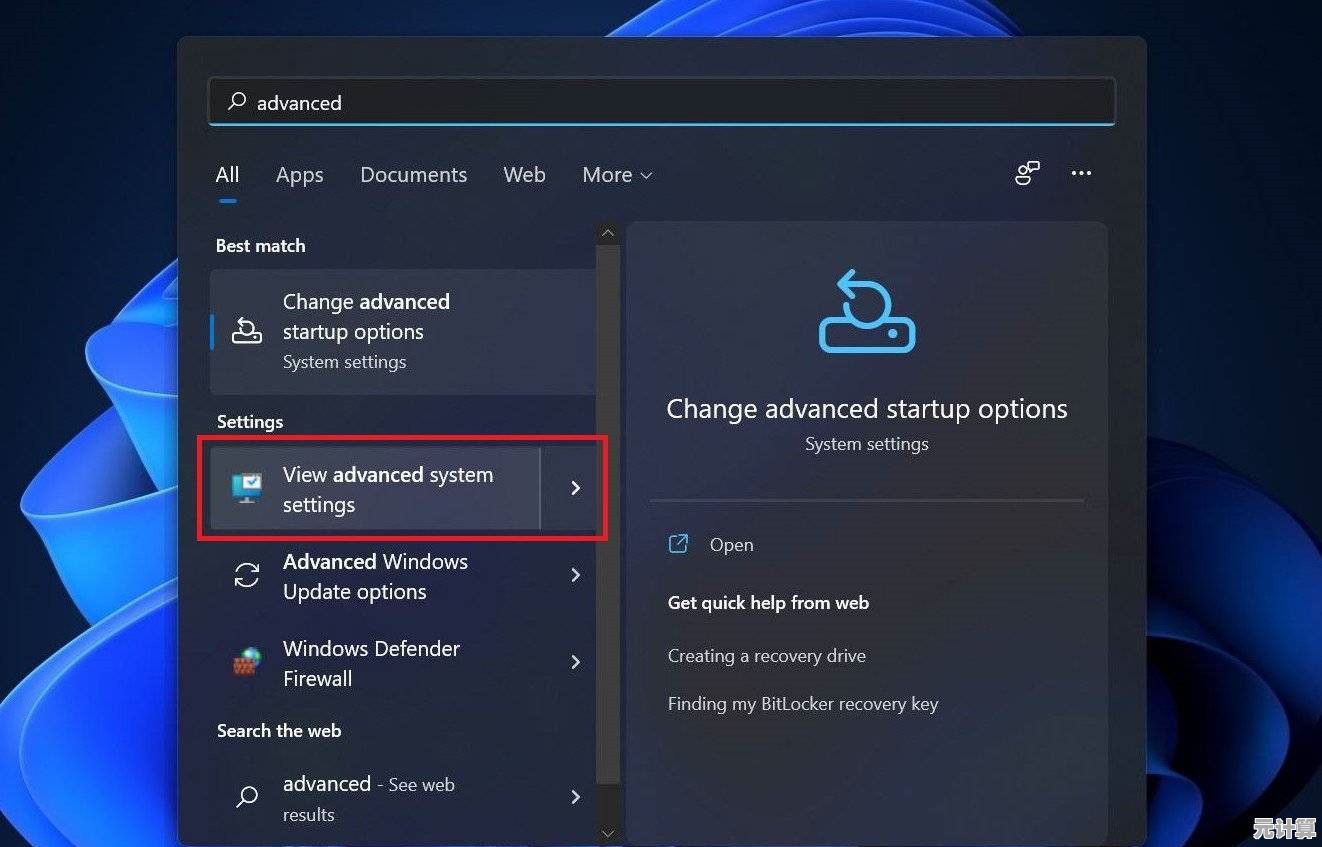Click the Windows Defender Firewall brick icon

pos(247,662)
